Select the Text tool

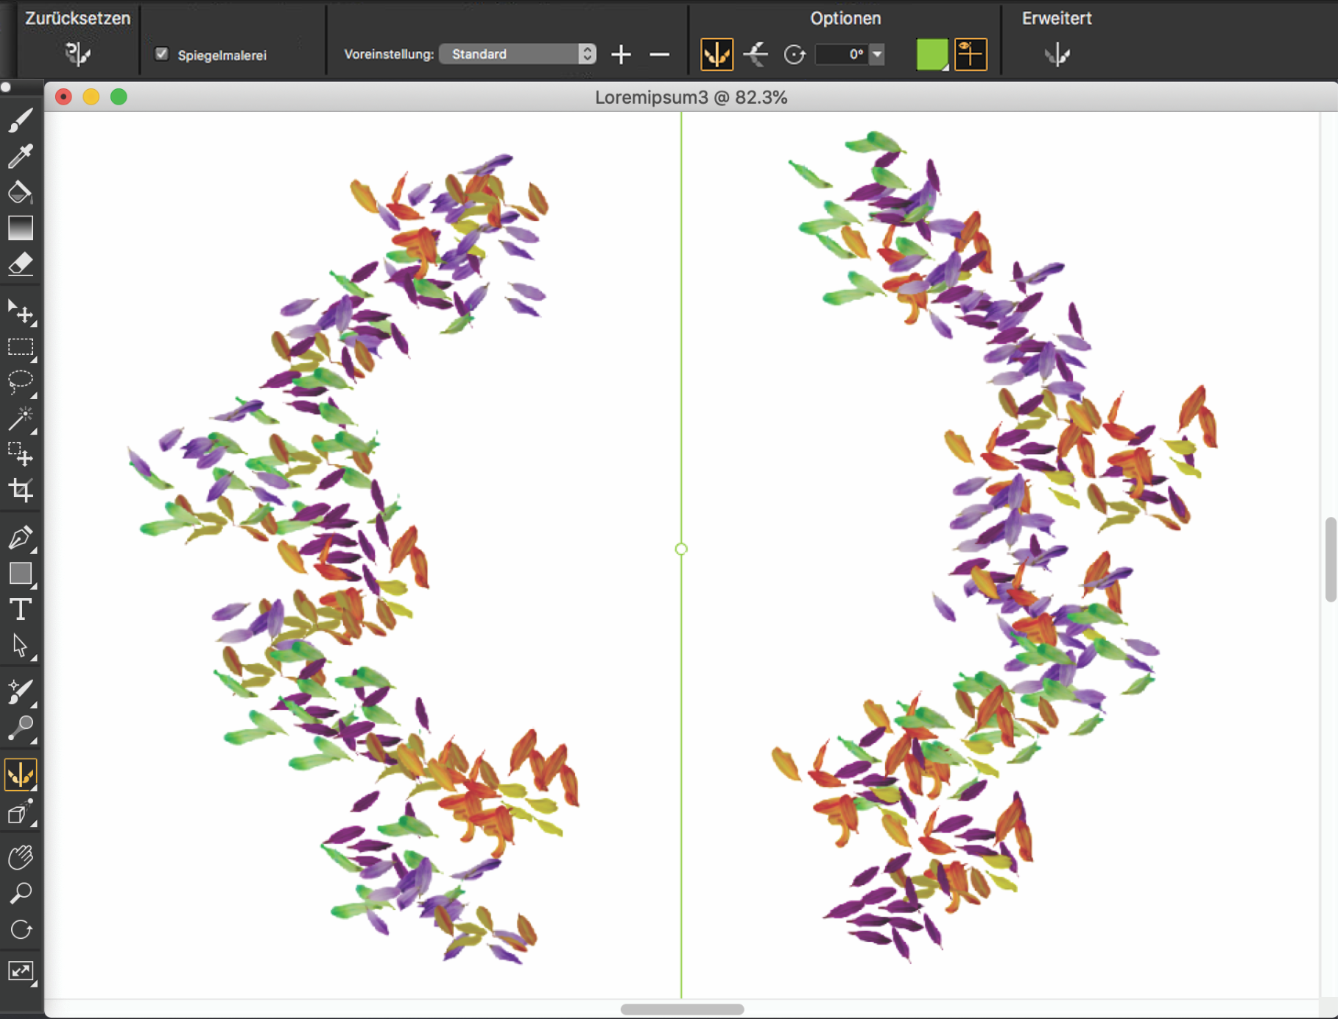point(20,610)
